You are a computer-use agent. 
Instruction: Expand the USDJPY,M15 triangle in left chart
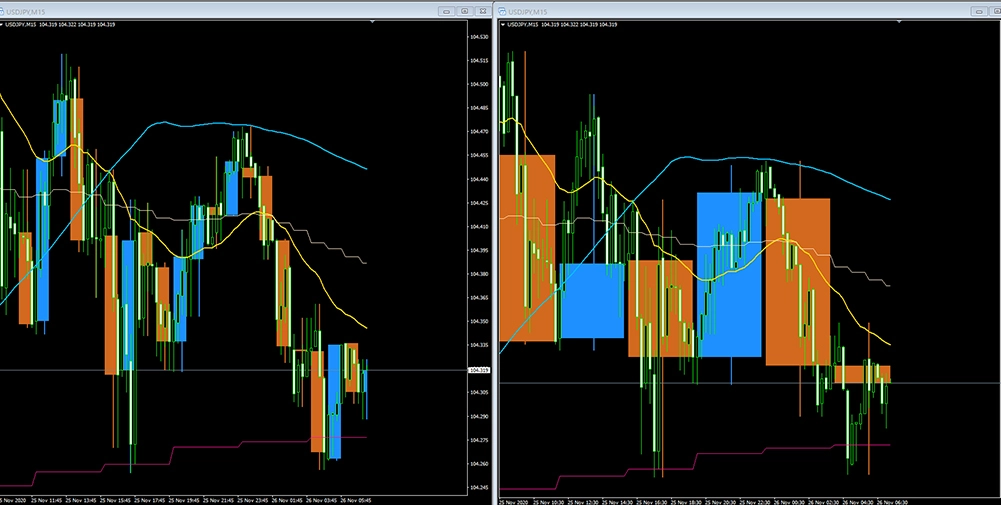click(2, 25)
